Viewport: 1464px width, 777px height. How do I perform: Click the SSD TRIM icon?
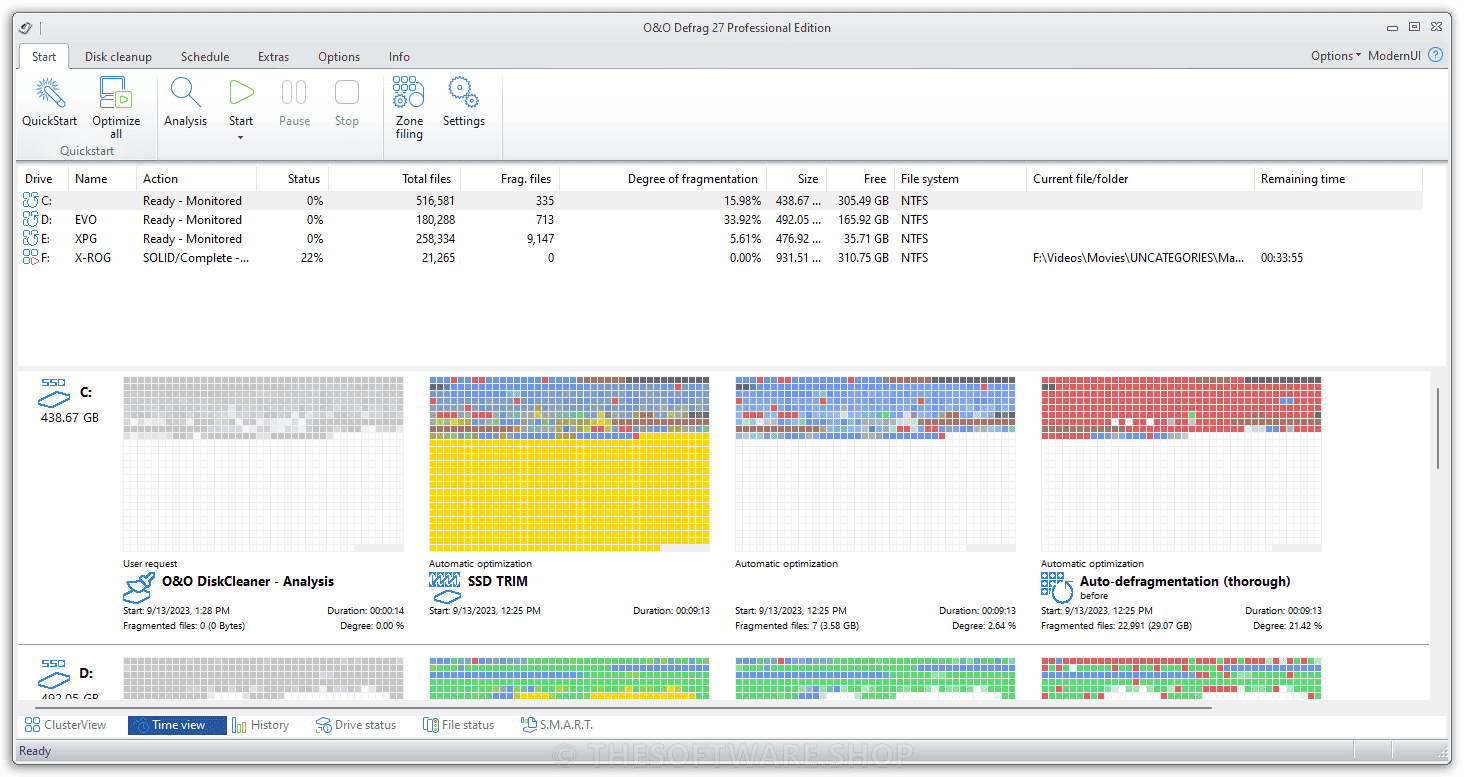(x=445, y=587)
